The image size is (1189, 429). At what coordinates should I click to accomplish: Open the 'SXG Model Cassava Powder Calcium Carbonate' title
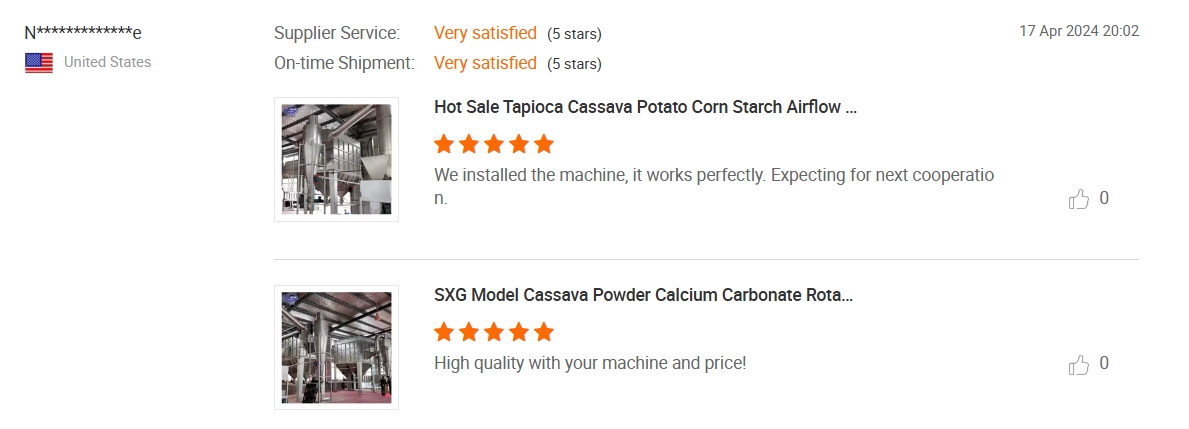tap(644, 296)
